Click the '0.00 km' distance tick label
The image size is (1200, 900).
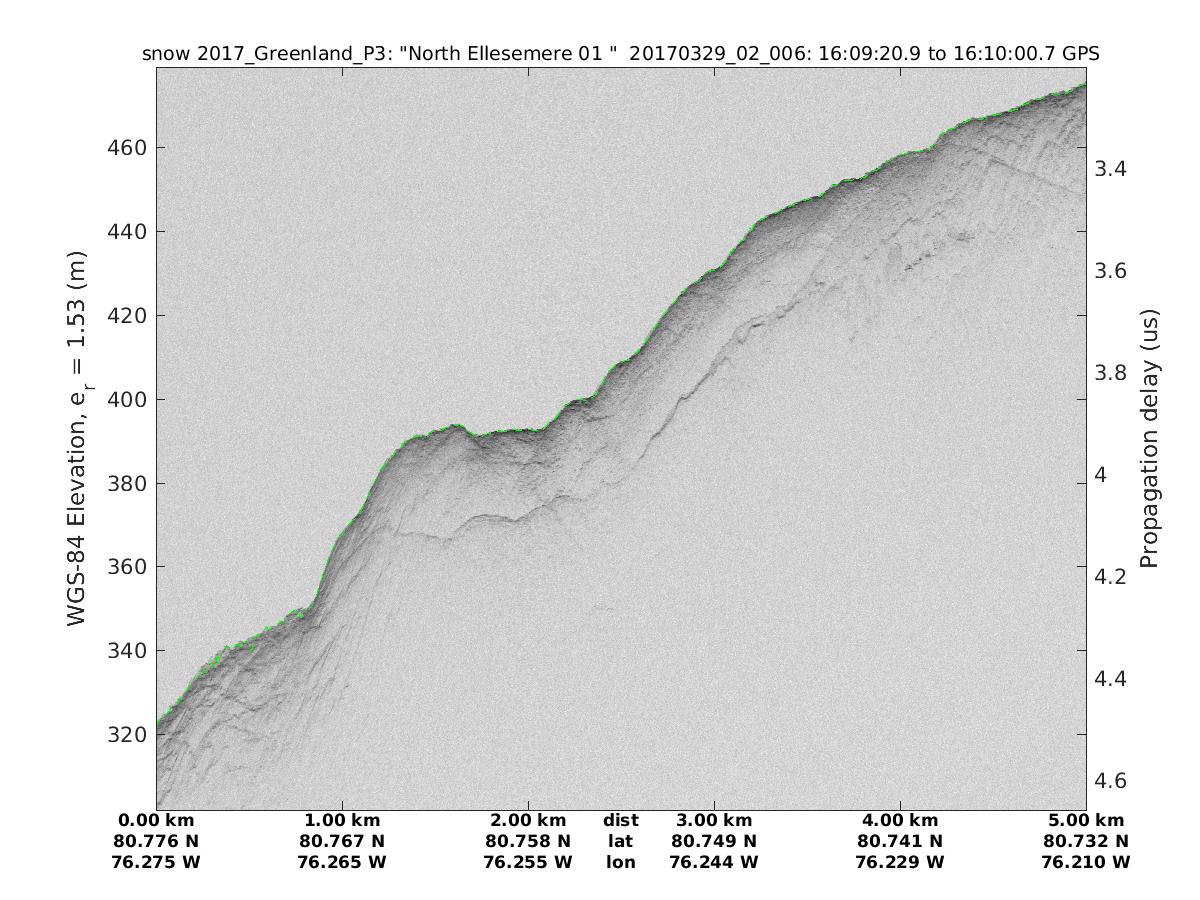157,821
